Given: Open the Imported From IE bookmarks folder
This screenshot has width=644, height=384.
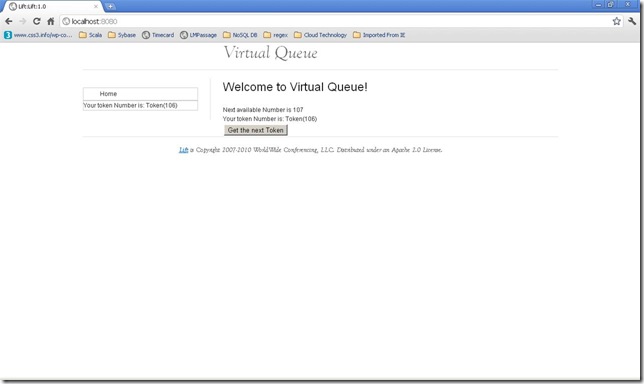Looking at the screenshot, I should click(379, 35).
